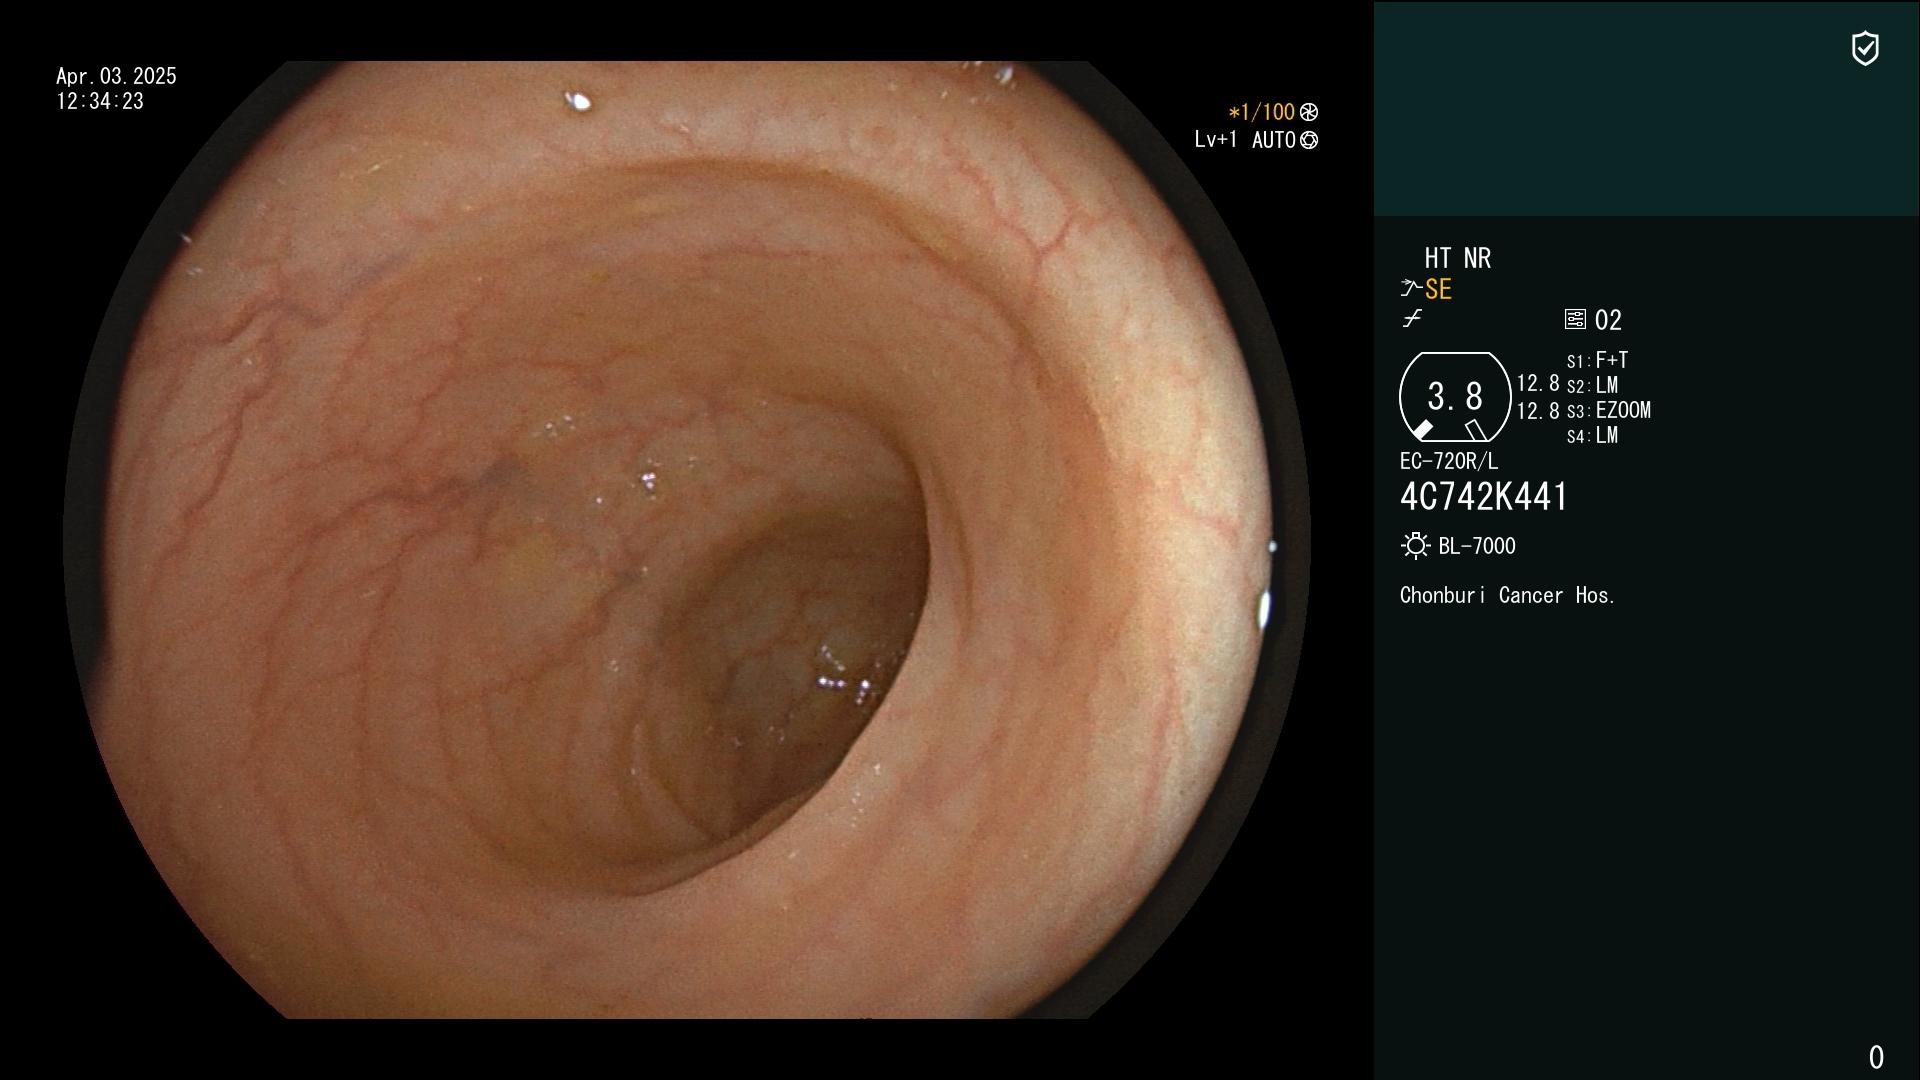Click the S2: LM switch assignment
The width and height of the screenshot is (1920, 1080).
pos(1593,385)
